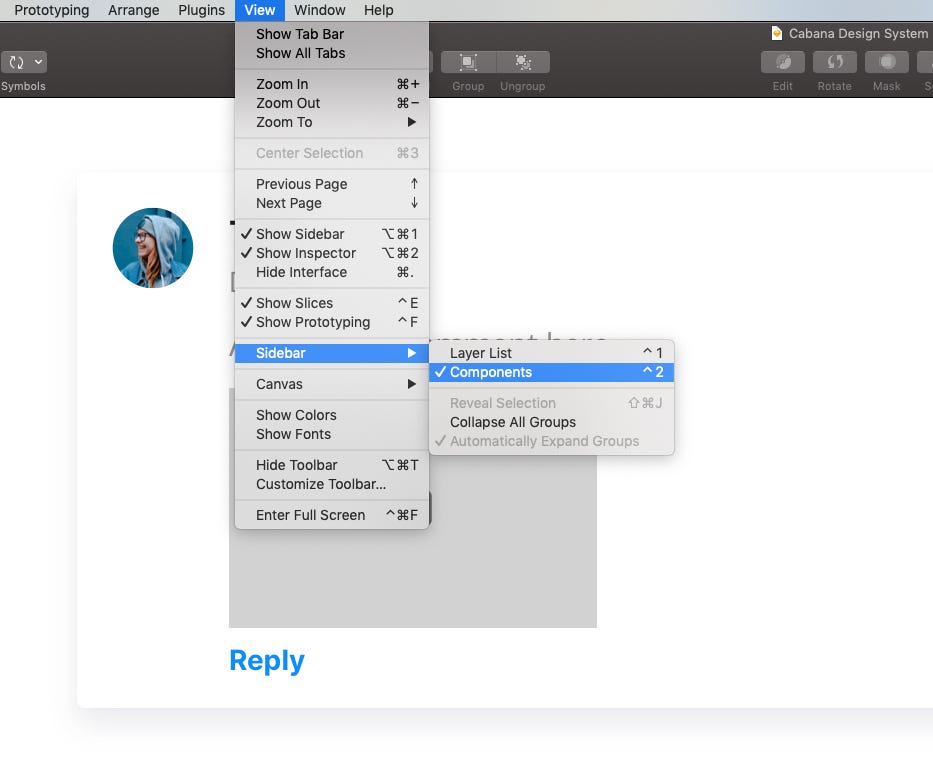This screenshot has height=766, width=933.
Task: Select the Rotate tool icon
Action: (835, 62)
